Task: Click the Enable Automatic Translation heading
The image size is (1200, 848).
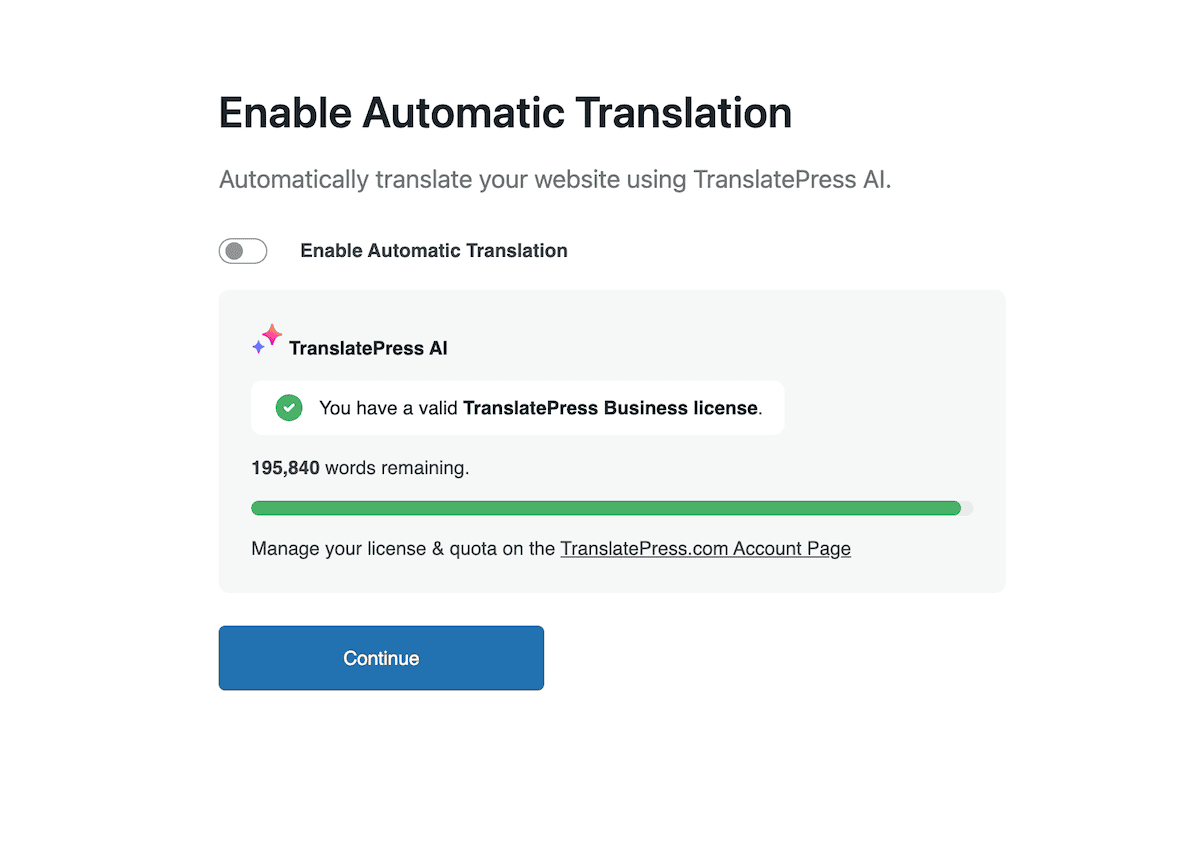Action: pyautogui.click(x=504, y=112)
